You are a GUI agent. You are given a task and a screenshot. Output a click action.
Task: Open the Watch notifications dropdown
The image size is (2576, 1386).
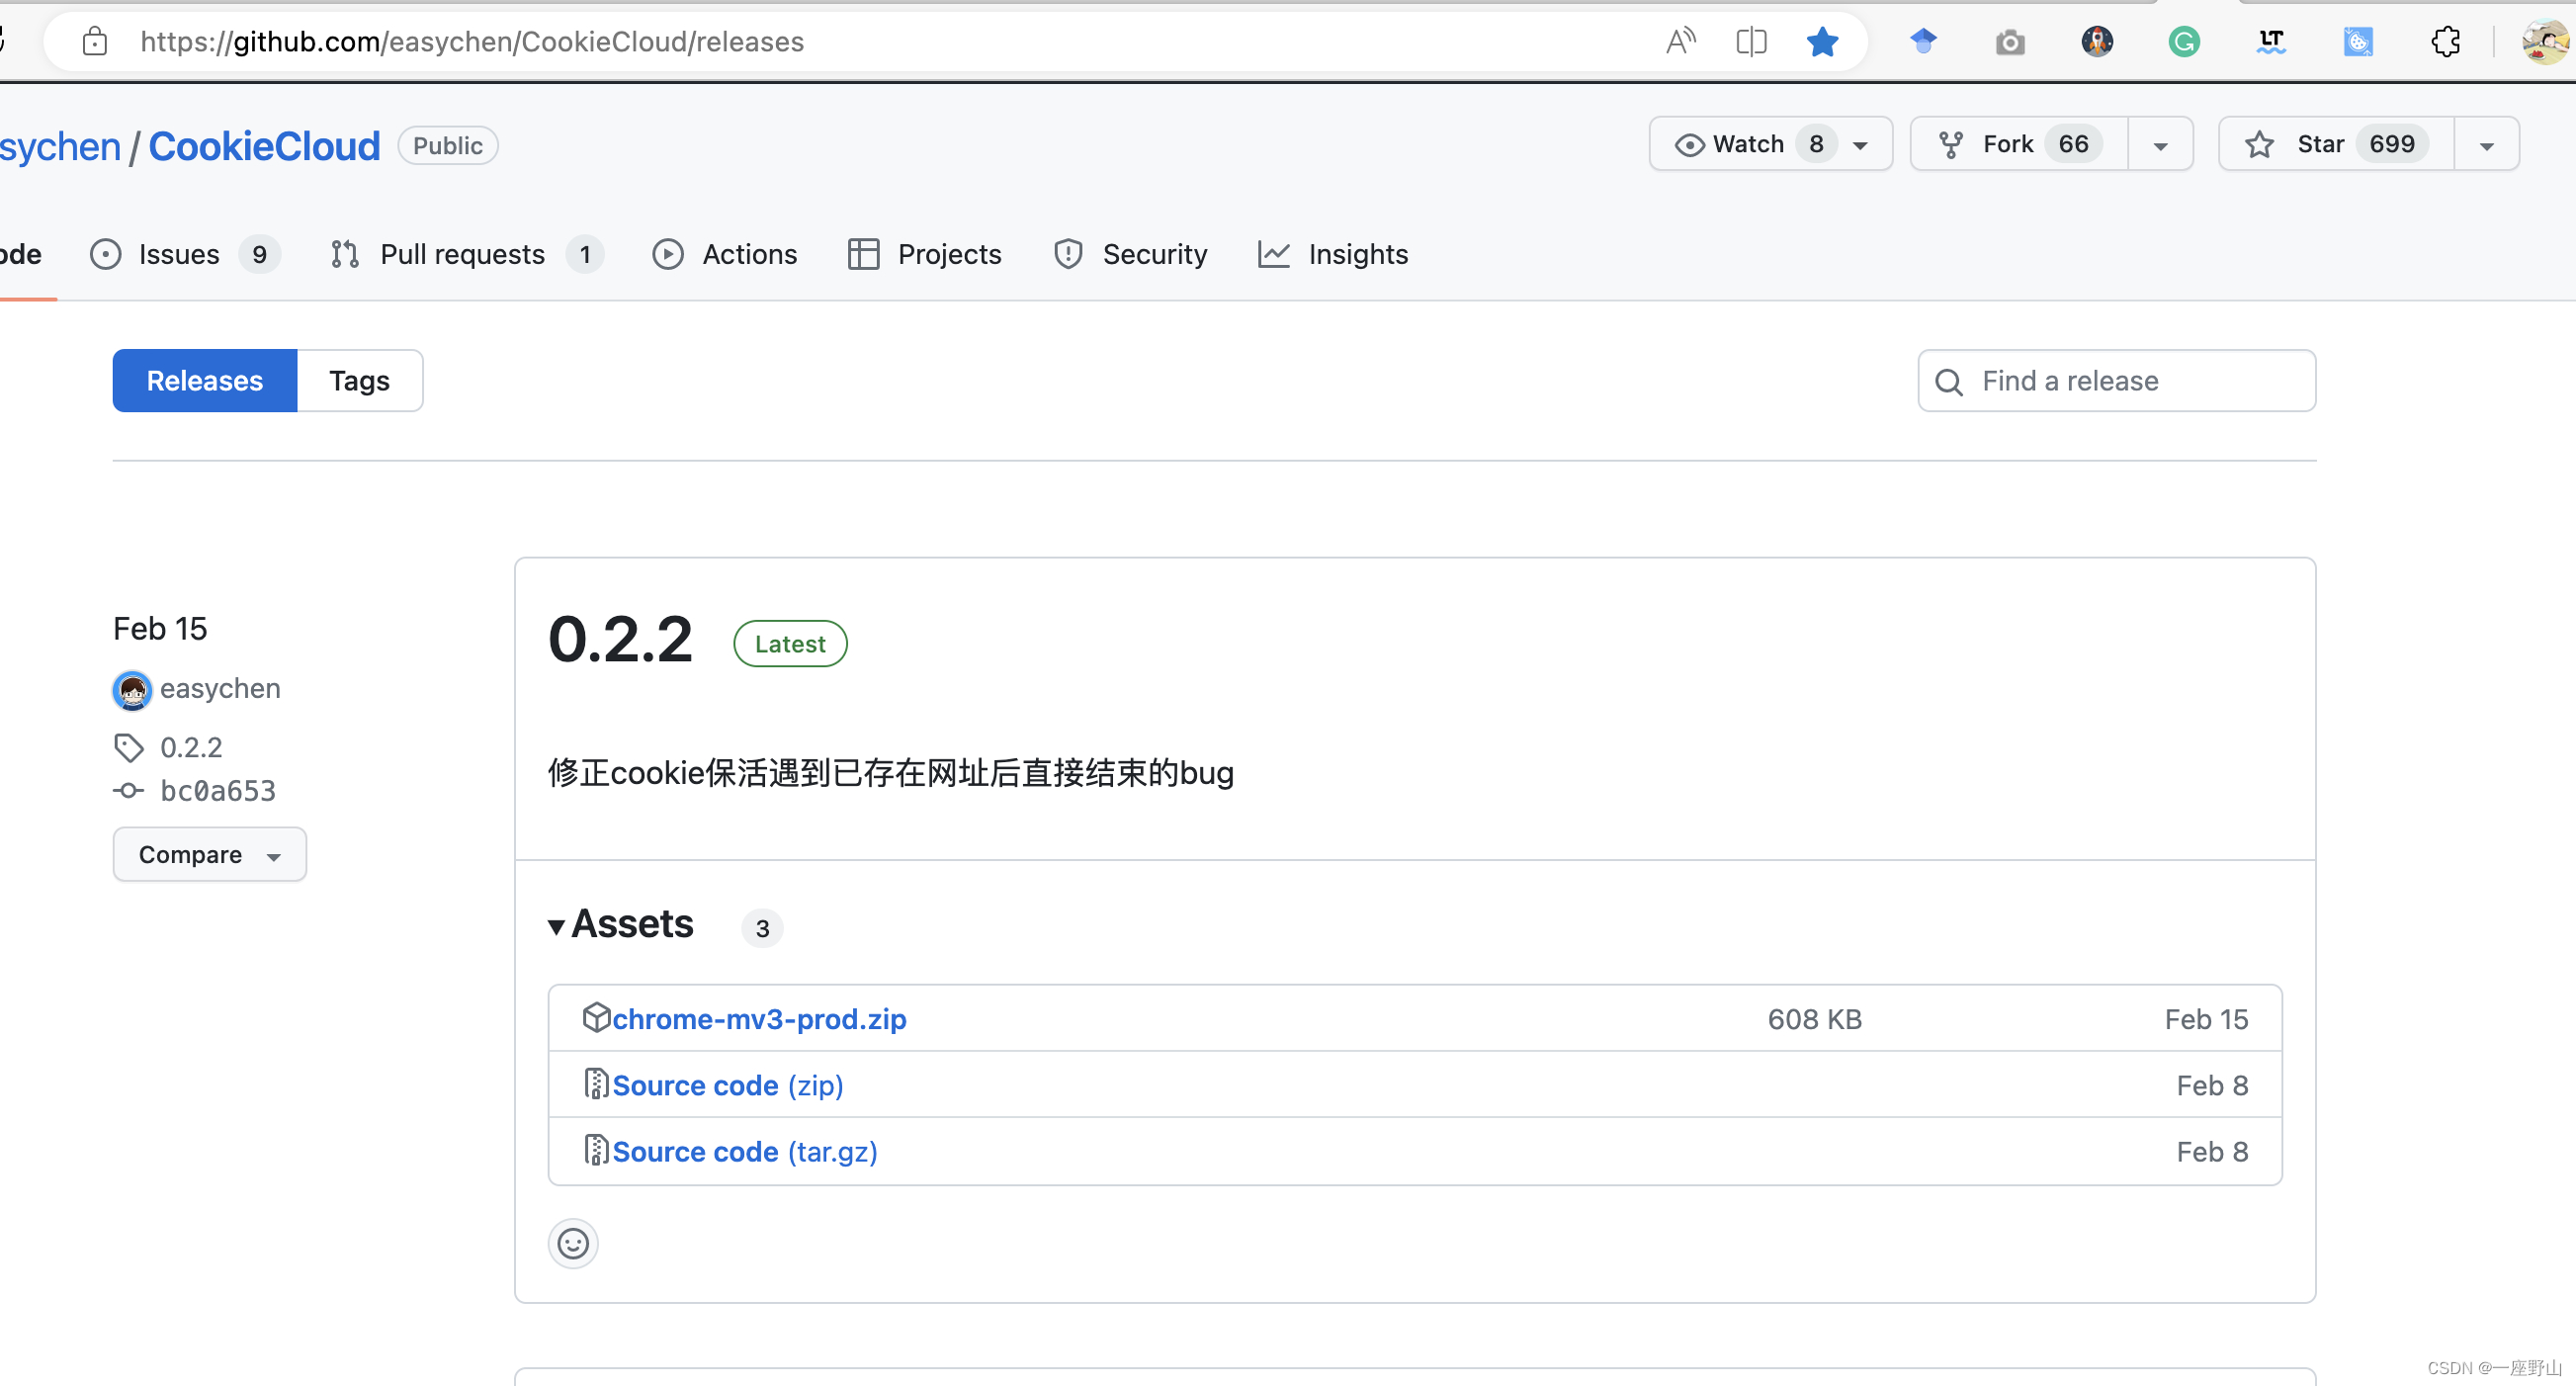(1770, 144)
